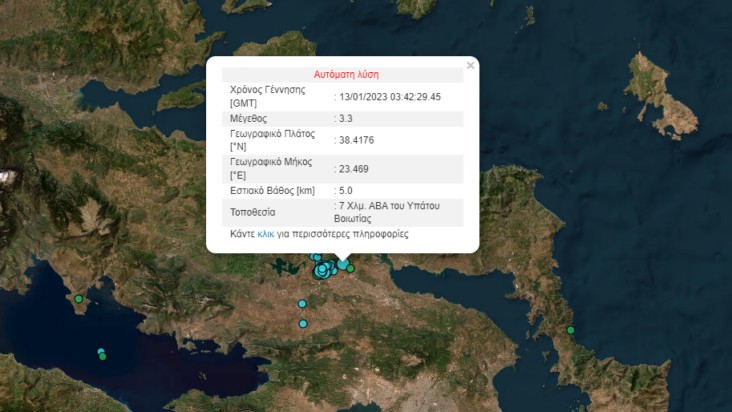732x412 pixels.
Task: Click the latitude value 38.4176
Action: (356, 139)
